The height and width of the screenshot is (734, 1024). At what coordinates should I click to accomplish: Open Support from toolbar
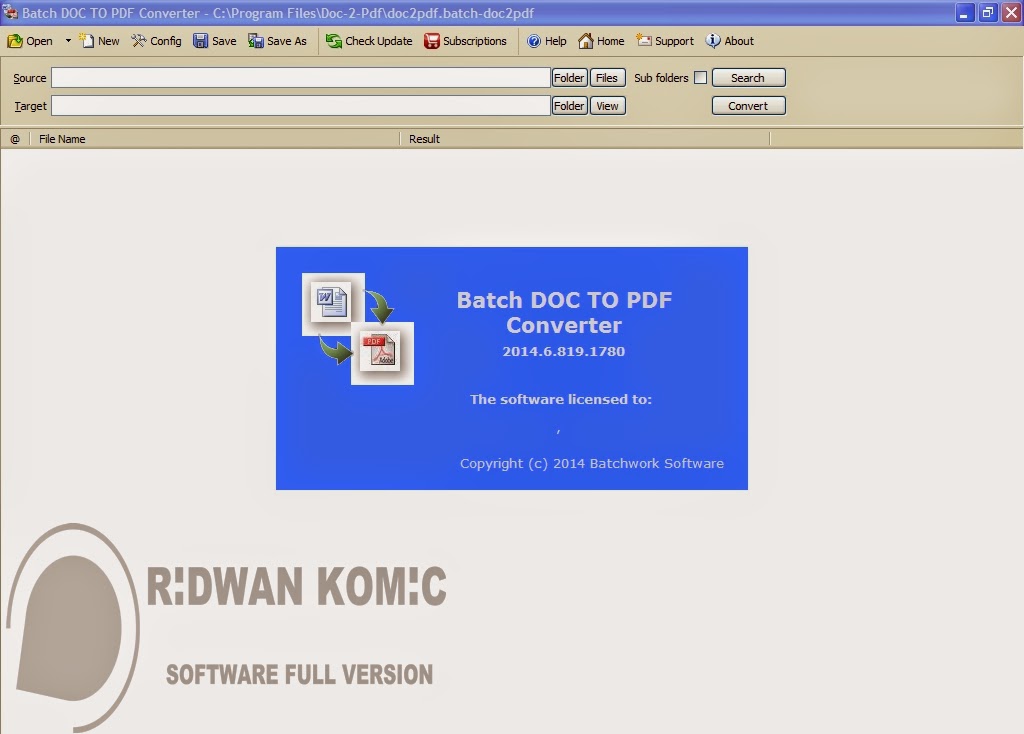coord(665,41)
